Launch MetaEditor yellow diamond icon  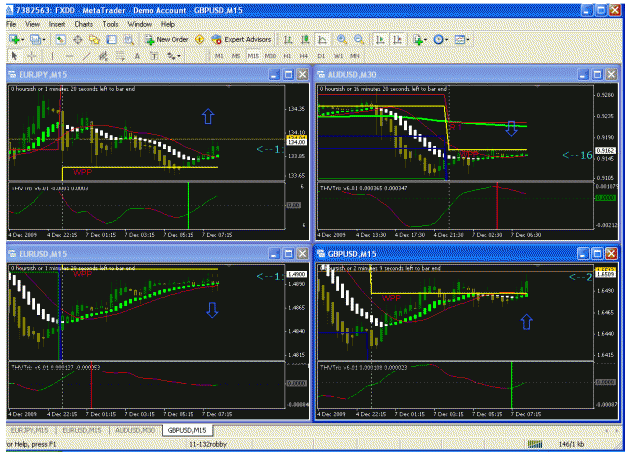pos(200,39)
